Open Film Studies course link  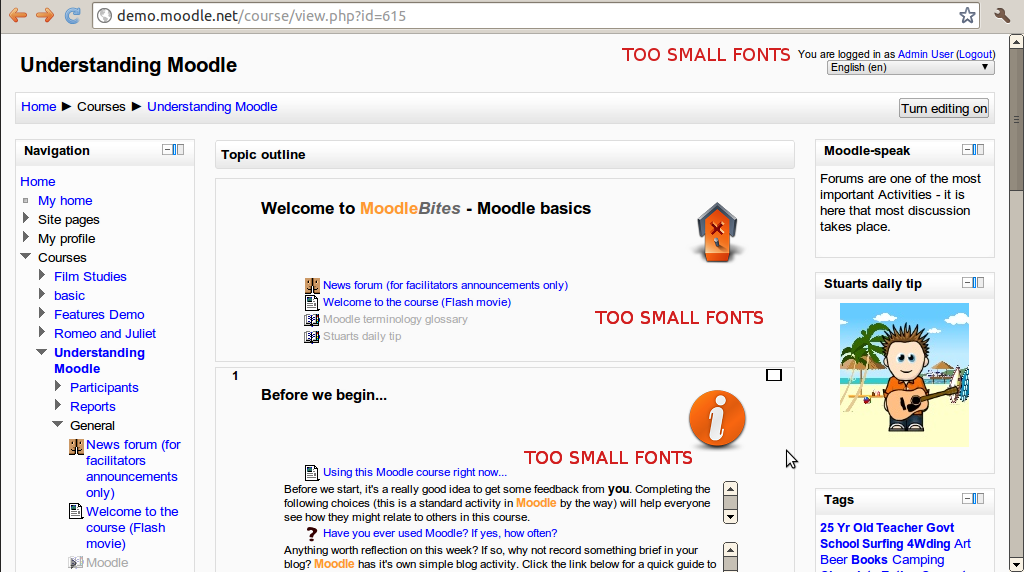point(90,276)
